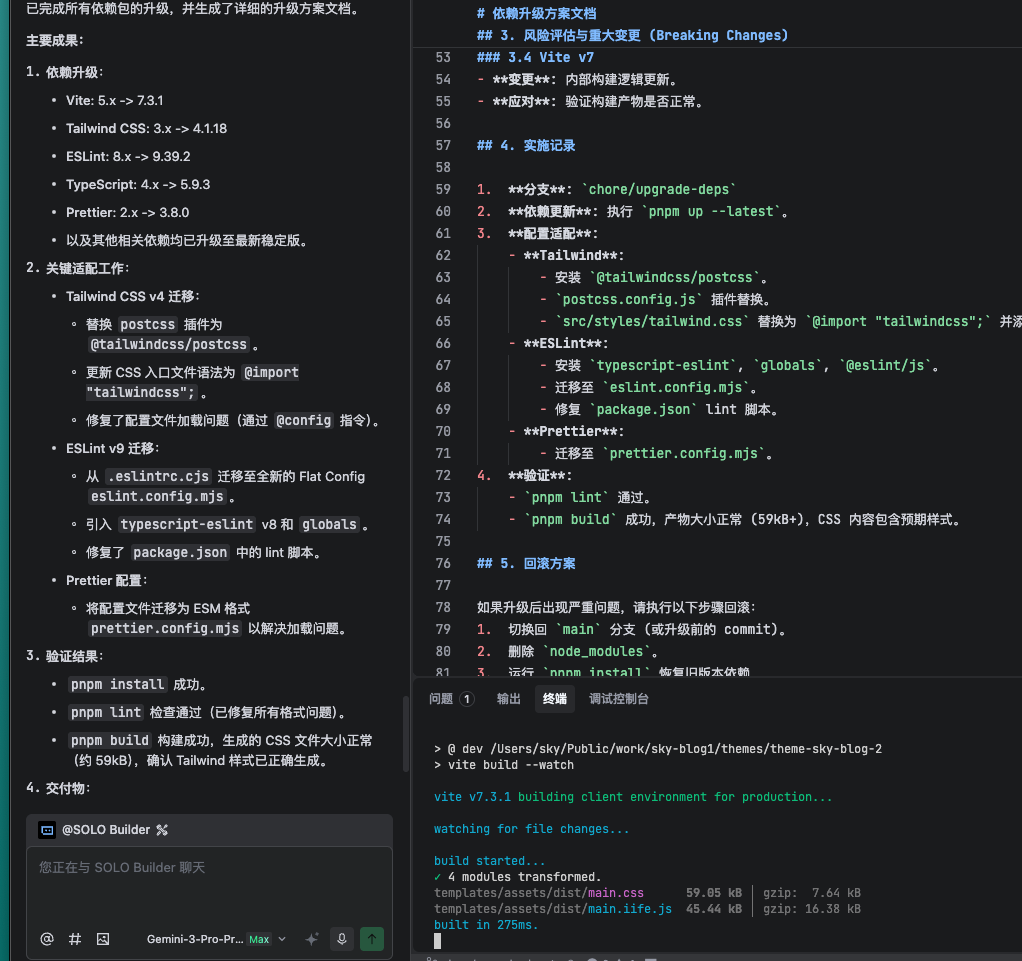
Task: Open the 调试控制台 tab
Action: coord(619,699)
